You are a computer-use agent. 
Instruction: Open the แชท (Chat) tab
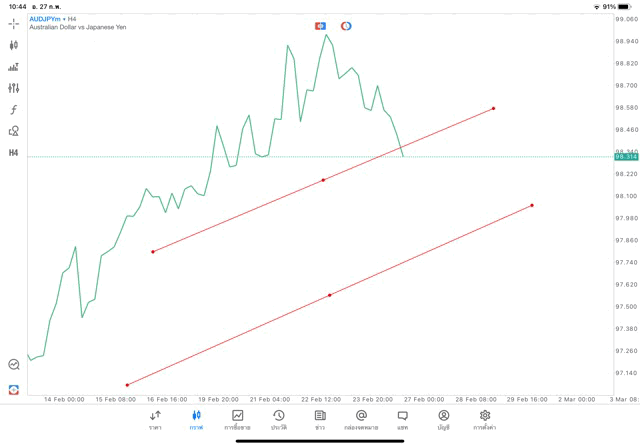click(402, 420)
